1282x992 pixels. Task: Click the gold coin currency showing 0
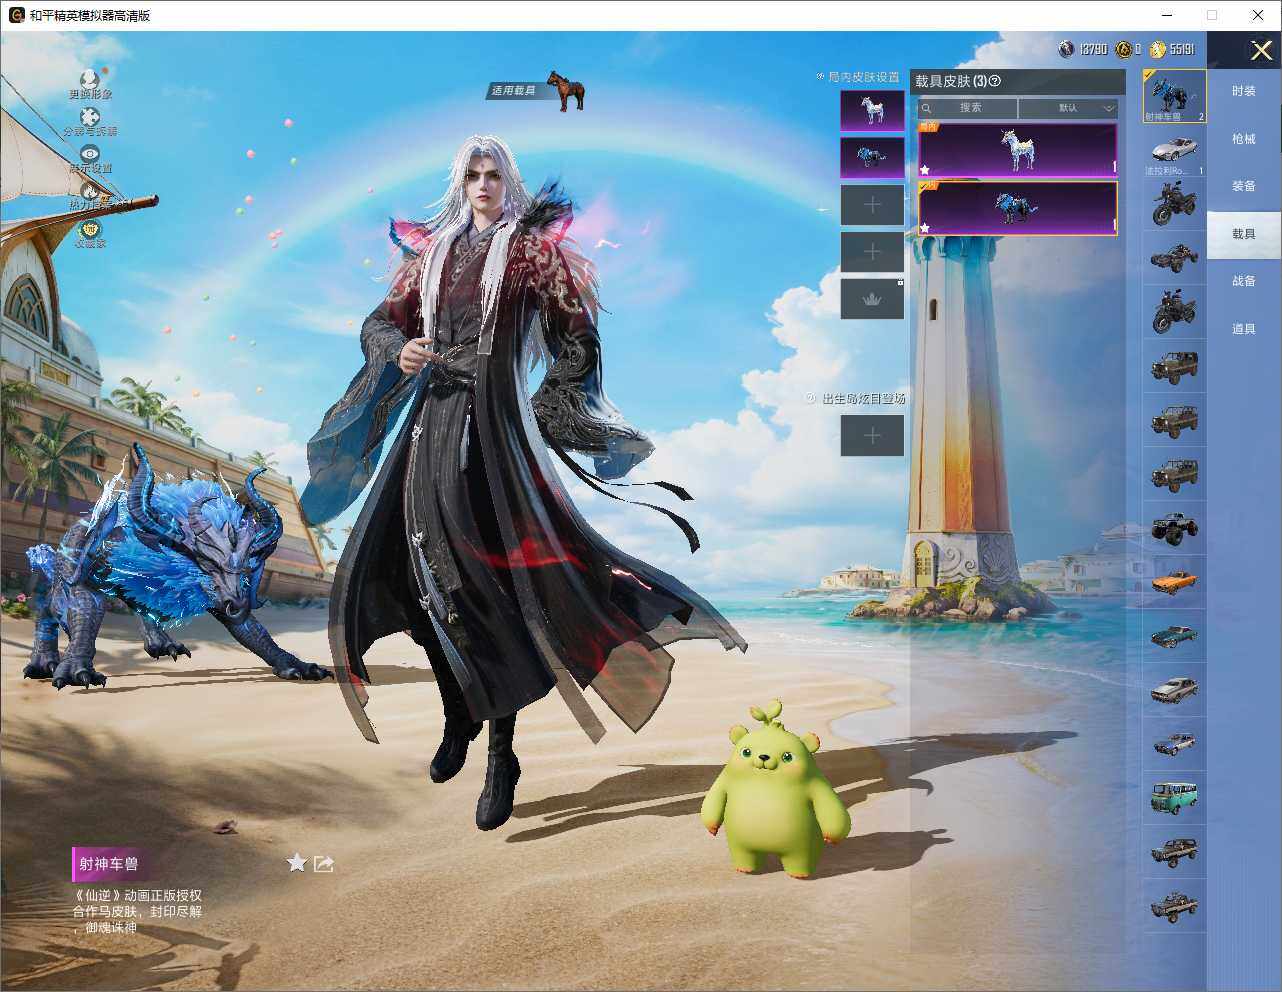(1124, 49)
